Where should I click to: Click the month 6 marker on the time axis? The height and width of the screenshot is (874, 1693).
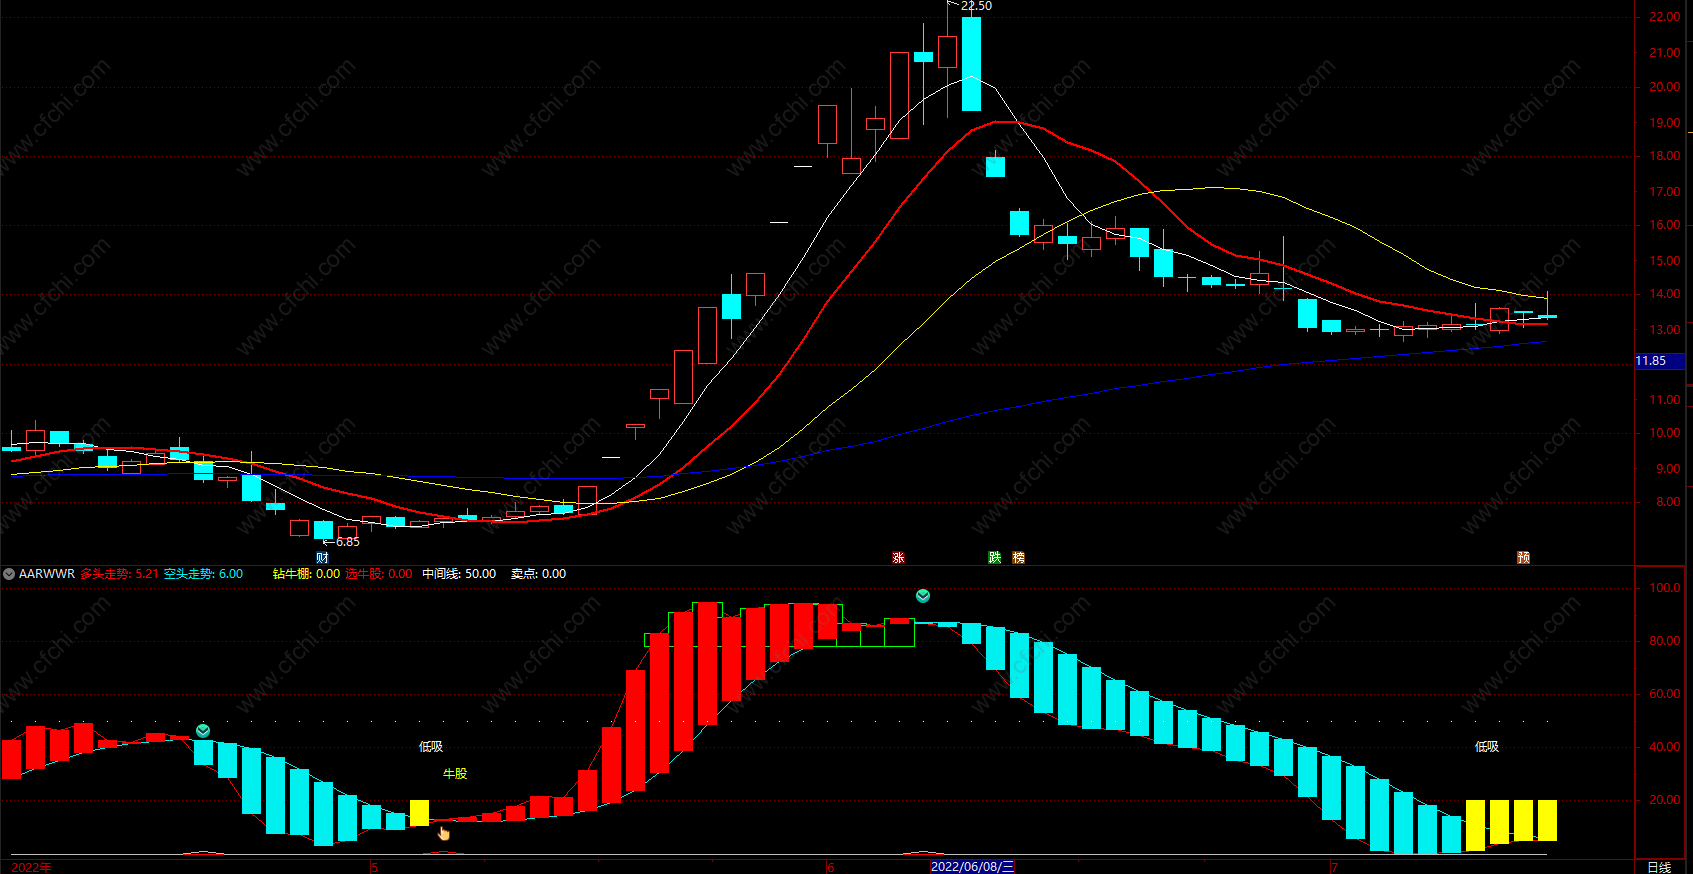tap(830, 867)
